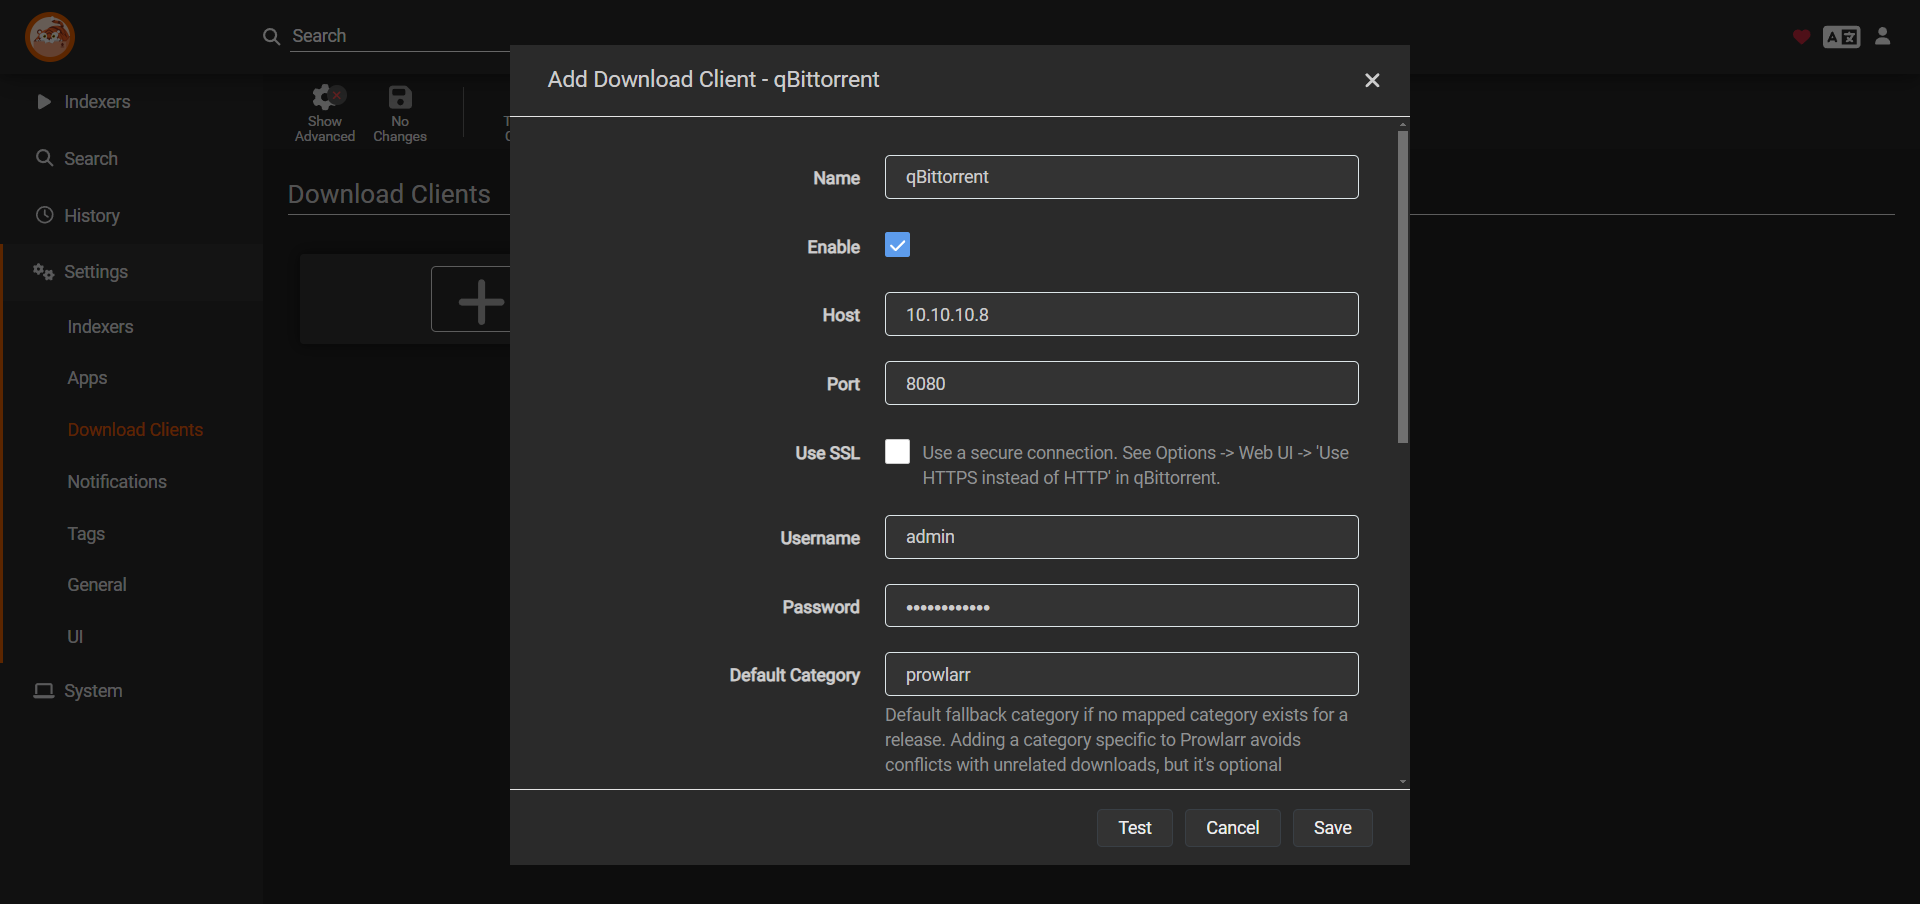The height and width of the screenshot is (904, 1920).
Task: Click the donate heart icon
Action: coord(1801,37)
